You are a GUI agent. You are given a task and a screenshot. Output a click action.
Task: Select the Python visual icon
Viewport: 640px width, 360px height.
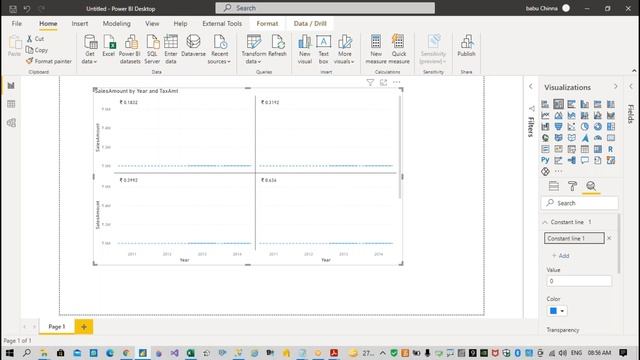tap(545, 160)
